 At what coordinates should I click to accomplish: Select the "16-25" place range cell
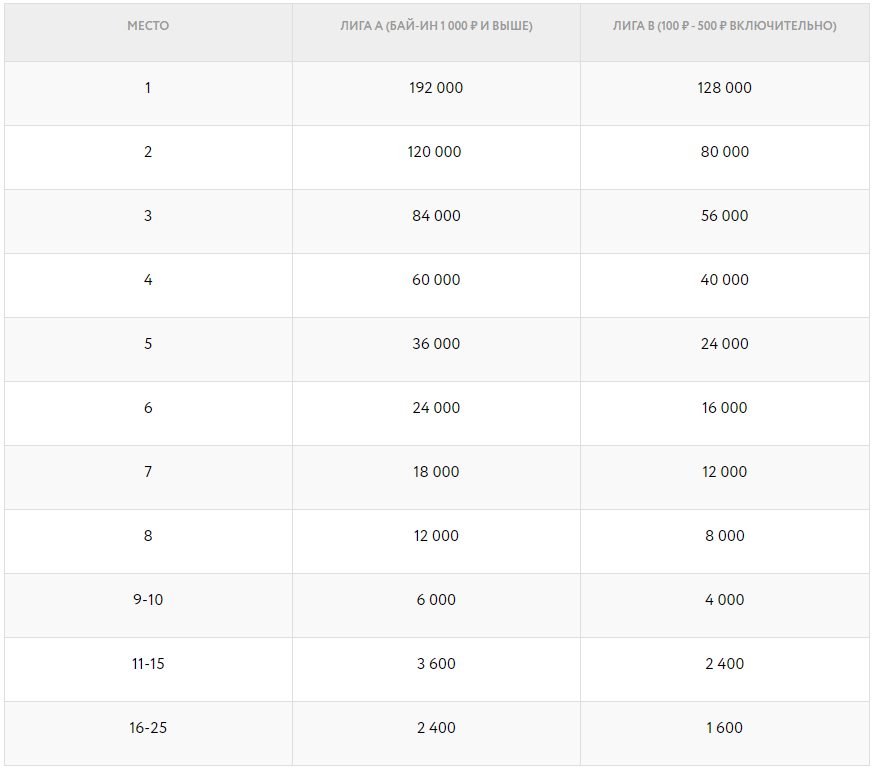tap(148, 728)
